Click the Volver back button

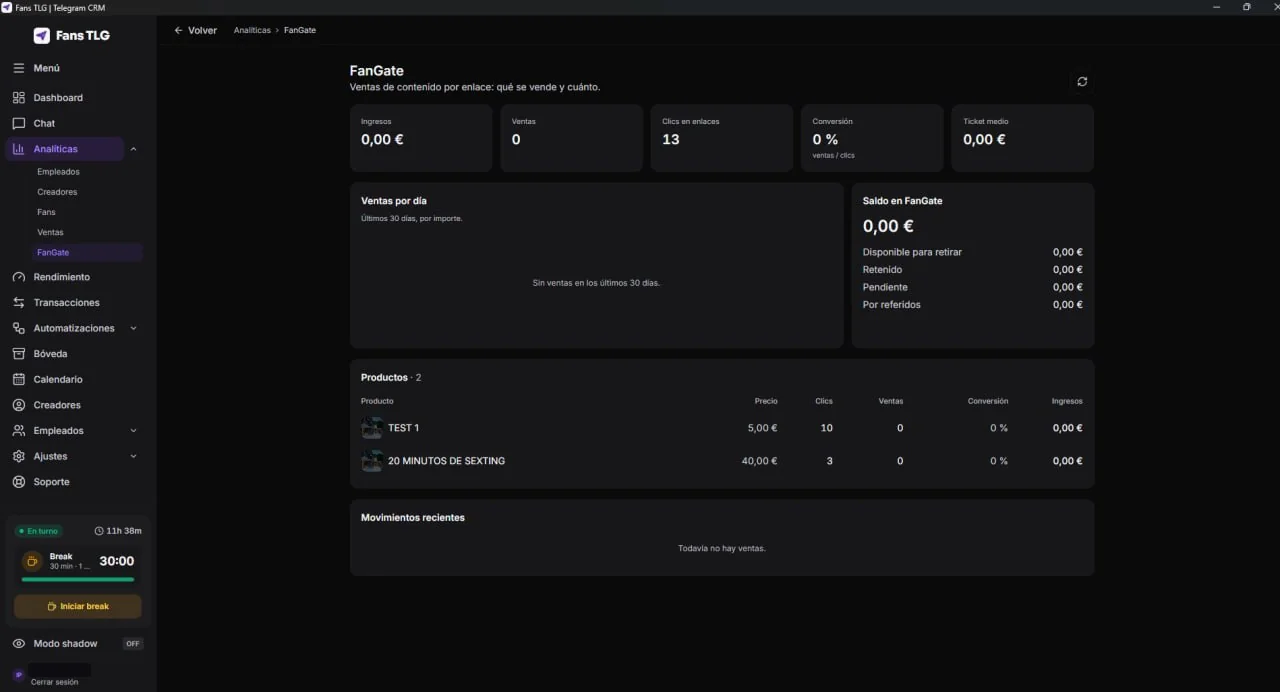click(x=195, y=30)
